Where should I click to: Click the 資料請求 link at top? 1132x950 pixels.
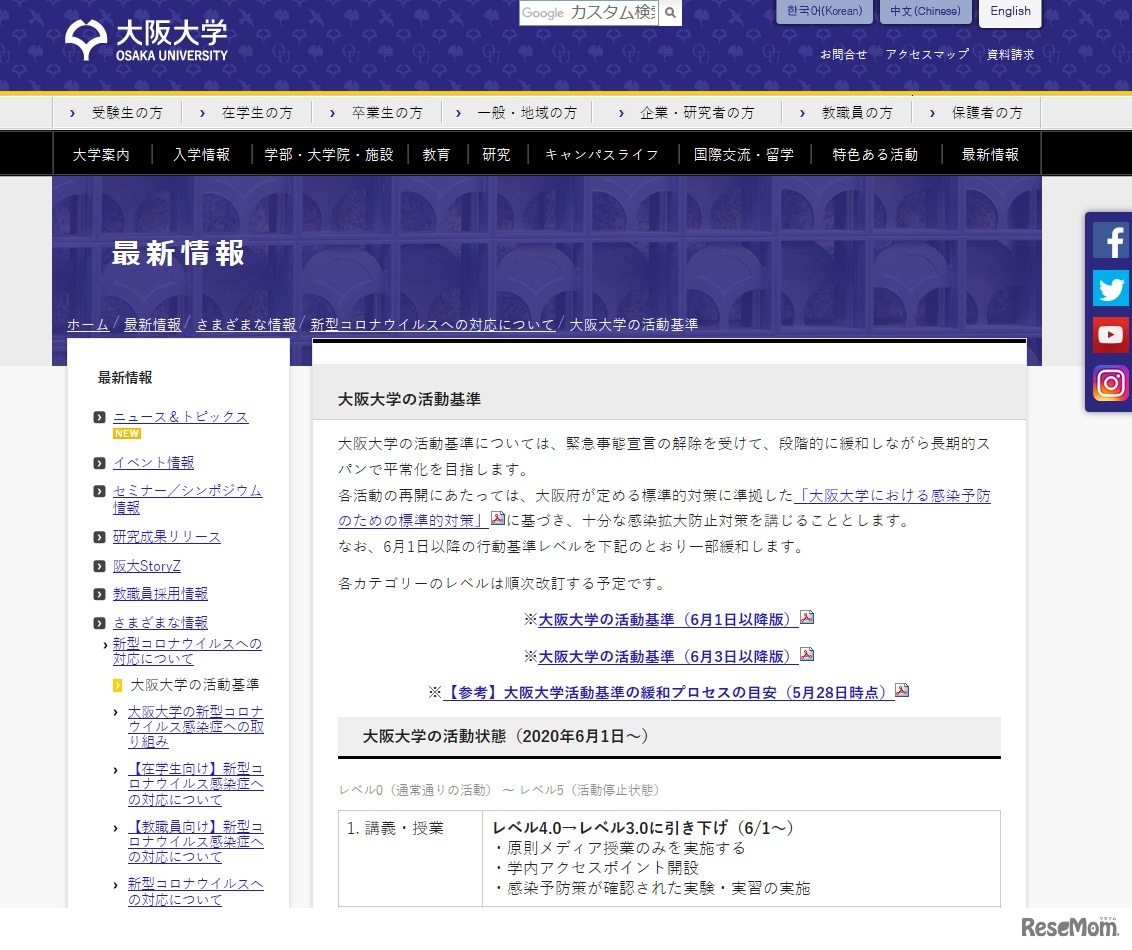click(x=1010, y=54)
